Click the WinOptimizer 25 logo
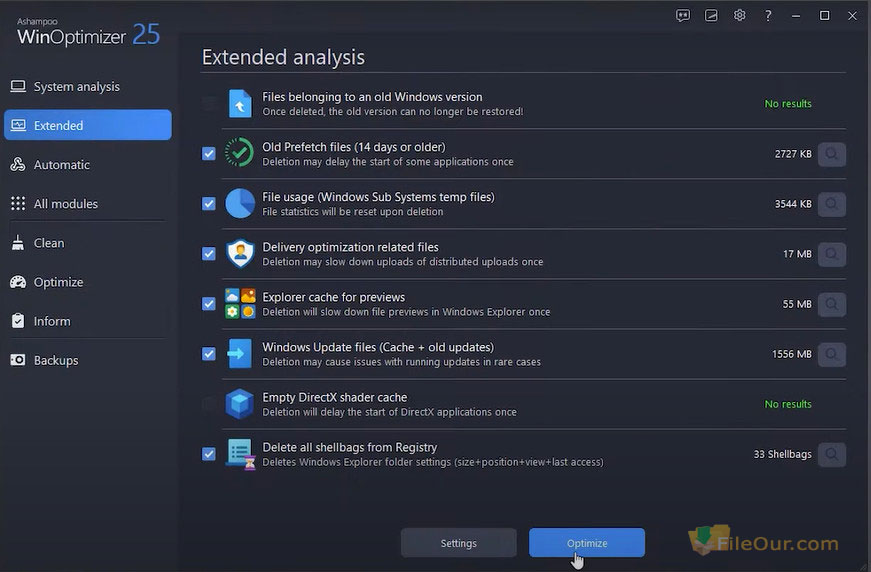The height and width of the screenshot is (572, 871). (88, 32)
